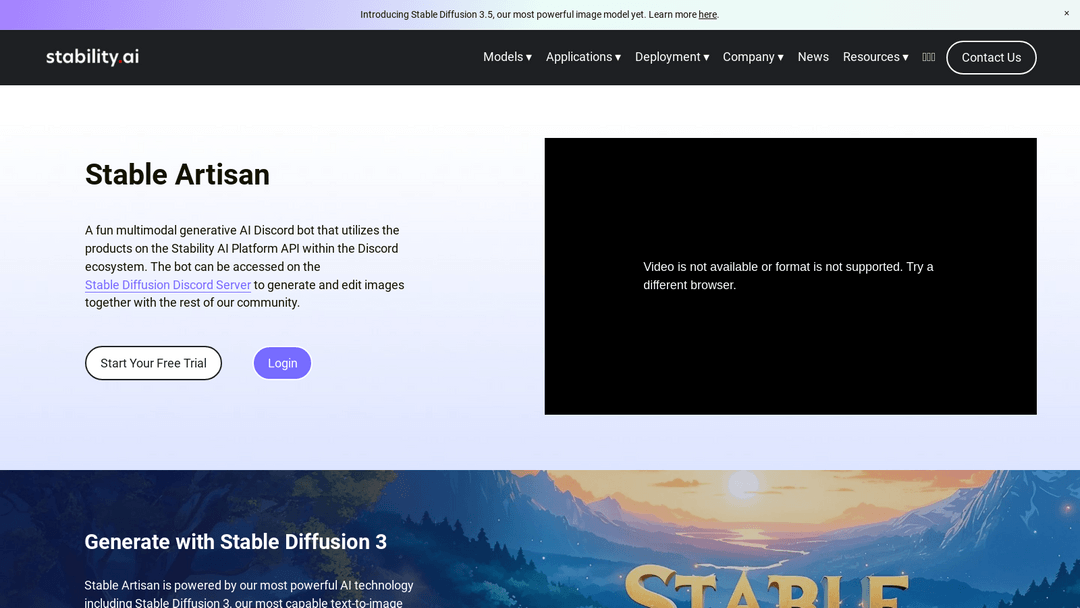Image resolution: width=1080 pixels, height=608 pixels.
Task: Click the unavailable video player area
Action: [x=790, y=276]
